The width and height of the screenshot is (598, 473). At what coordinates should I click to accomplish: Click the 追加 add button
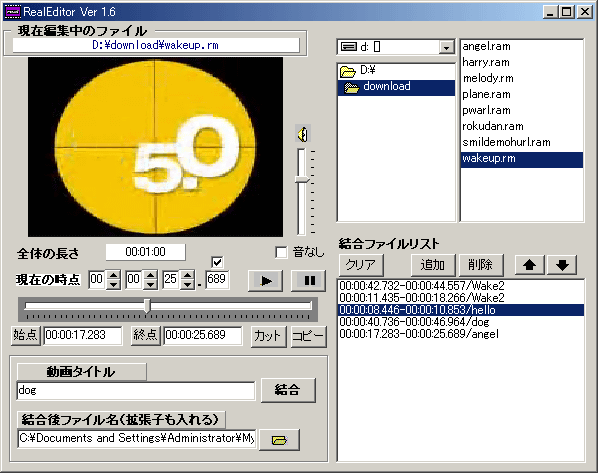[x=433, y=265]
